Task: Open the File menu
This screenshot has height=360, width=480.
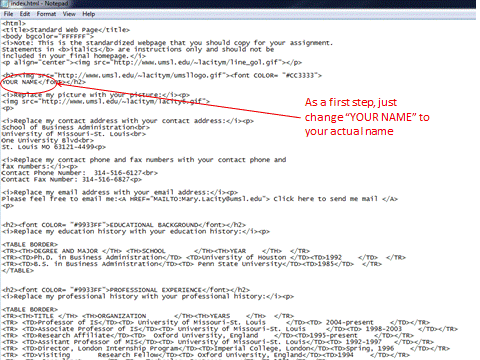Action: (8, 14)
